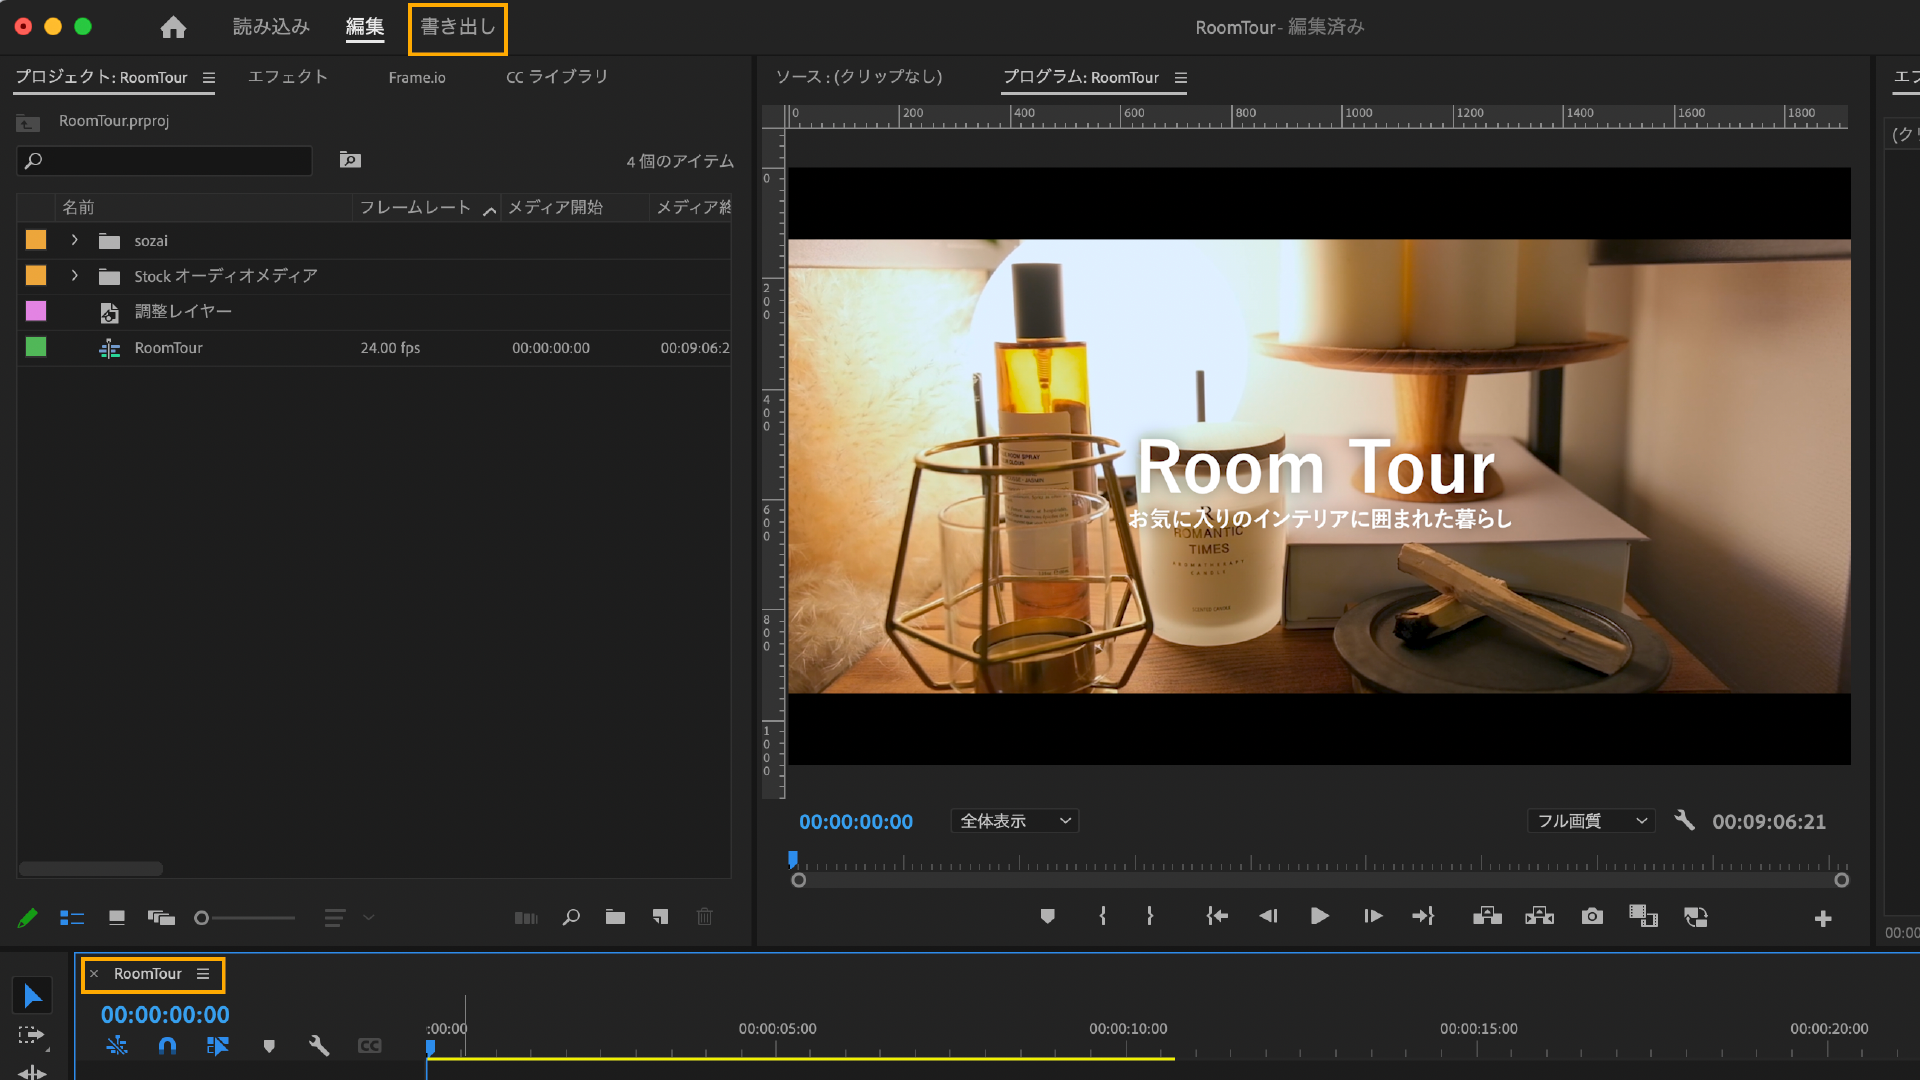The image size is (1920, 1080).
Task: Click the Export Frame camera icon
Action: (1592, 916)
